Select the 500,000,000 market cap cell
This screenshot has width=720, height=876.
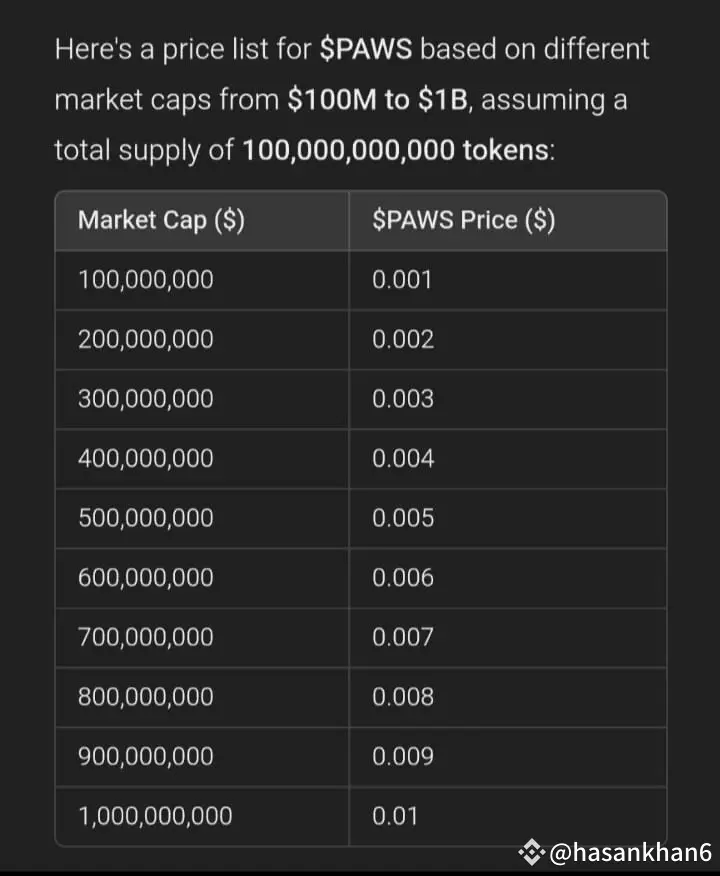(x=146, y=518)
